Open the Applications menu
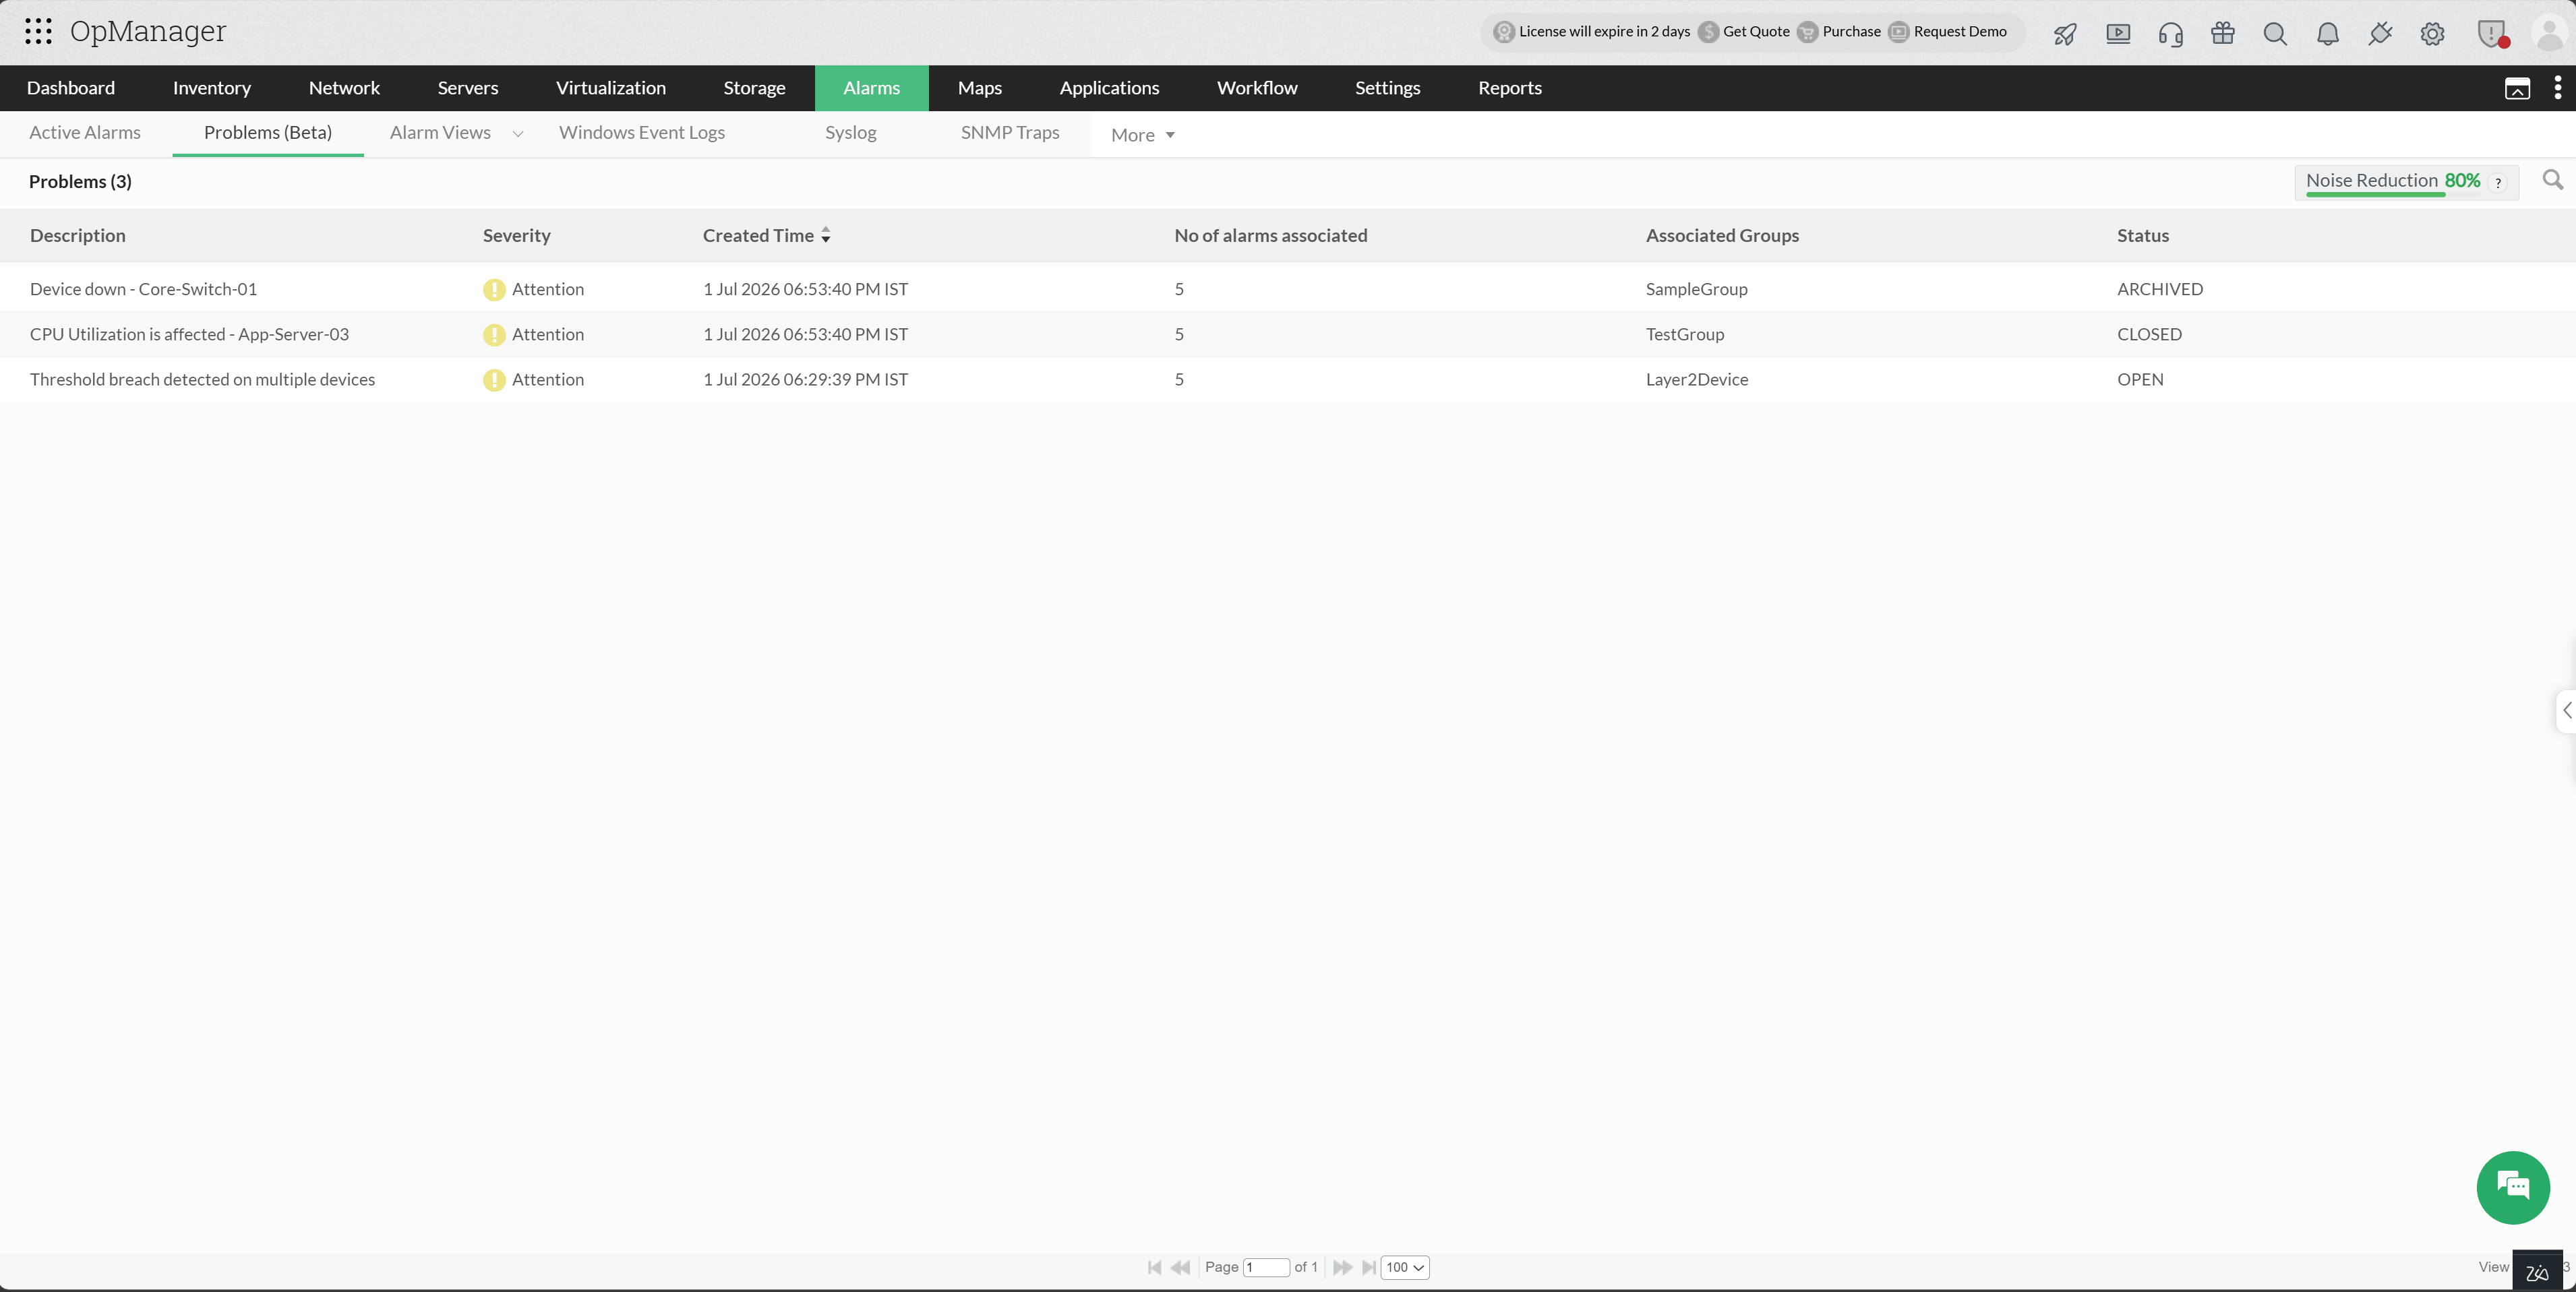The image size is (2576, 1292). (1110, 88)
